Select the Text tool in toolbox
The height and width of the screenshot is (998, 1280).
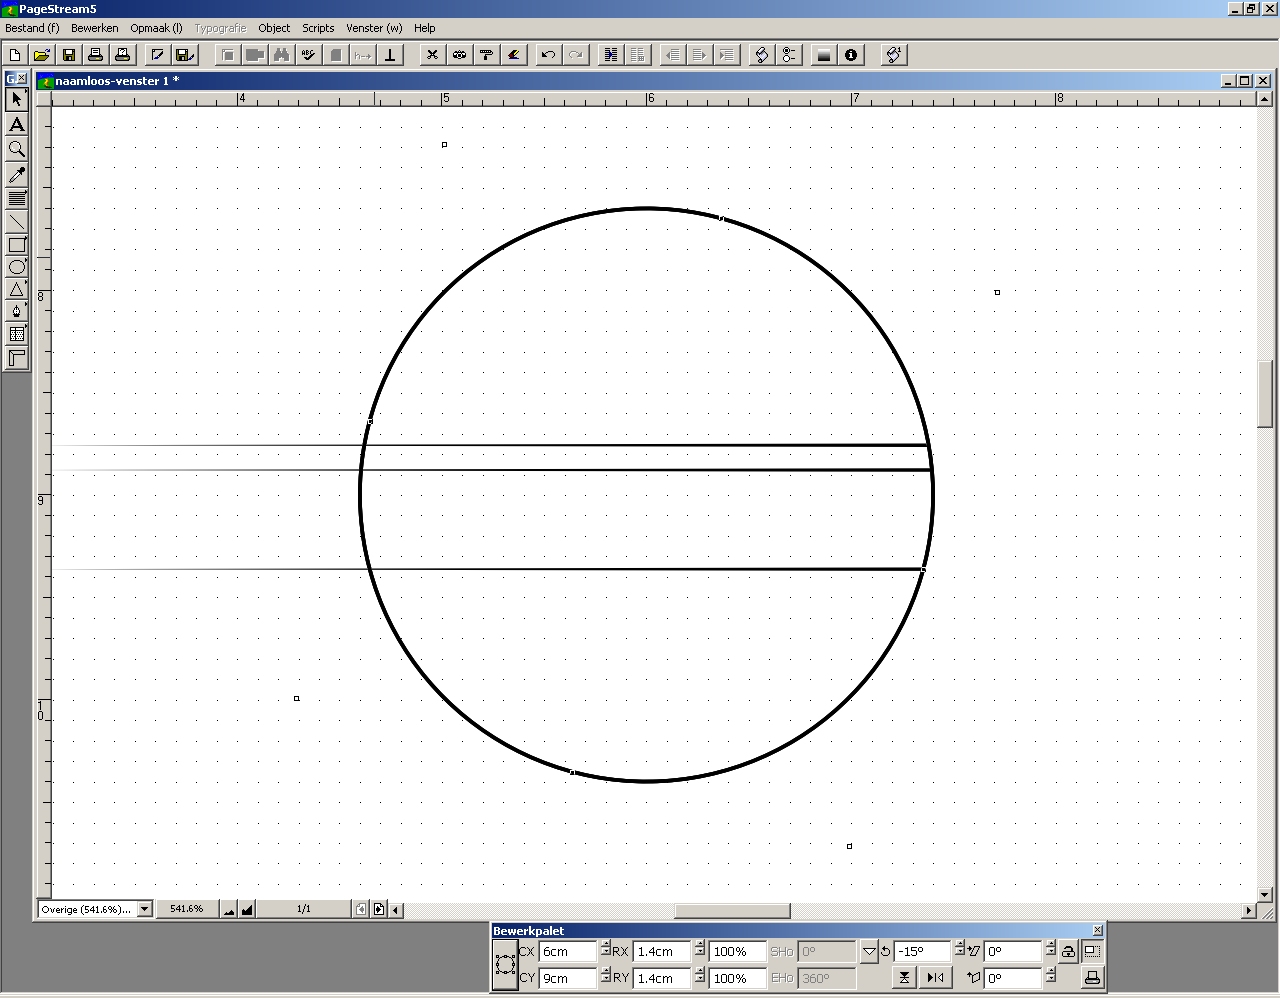coord(17,125)
